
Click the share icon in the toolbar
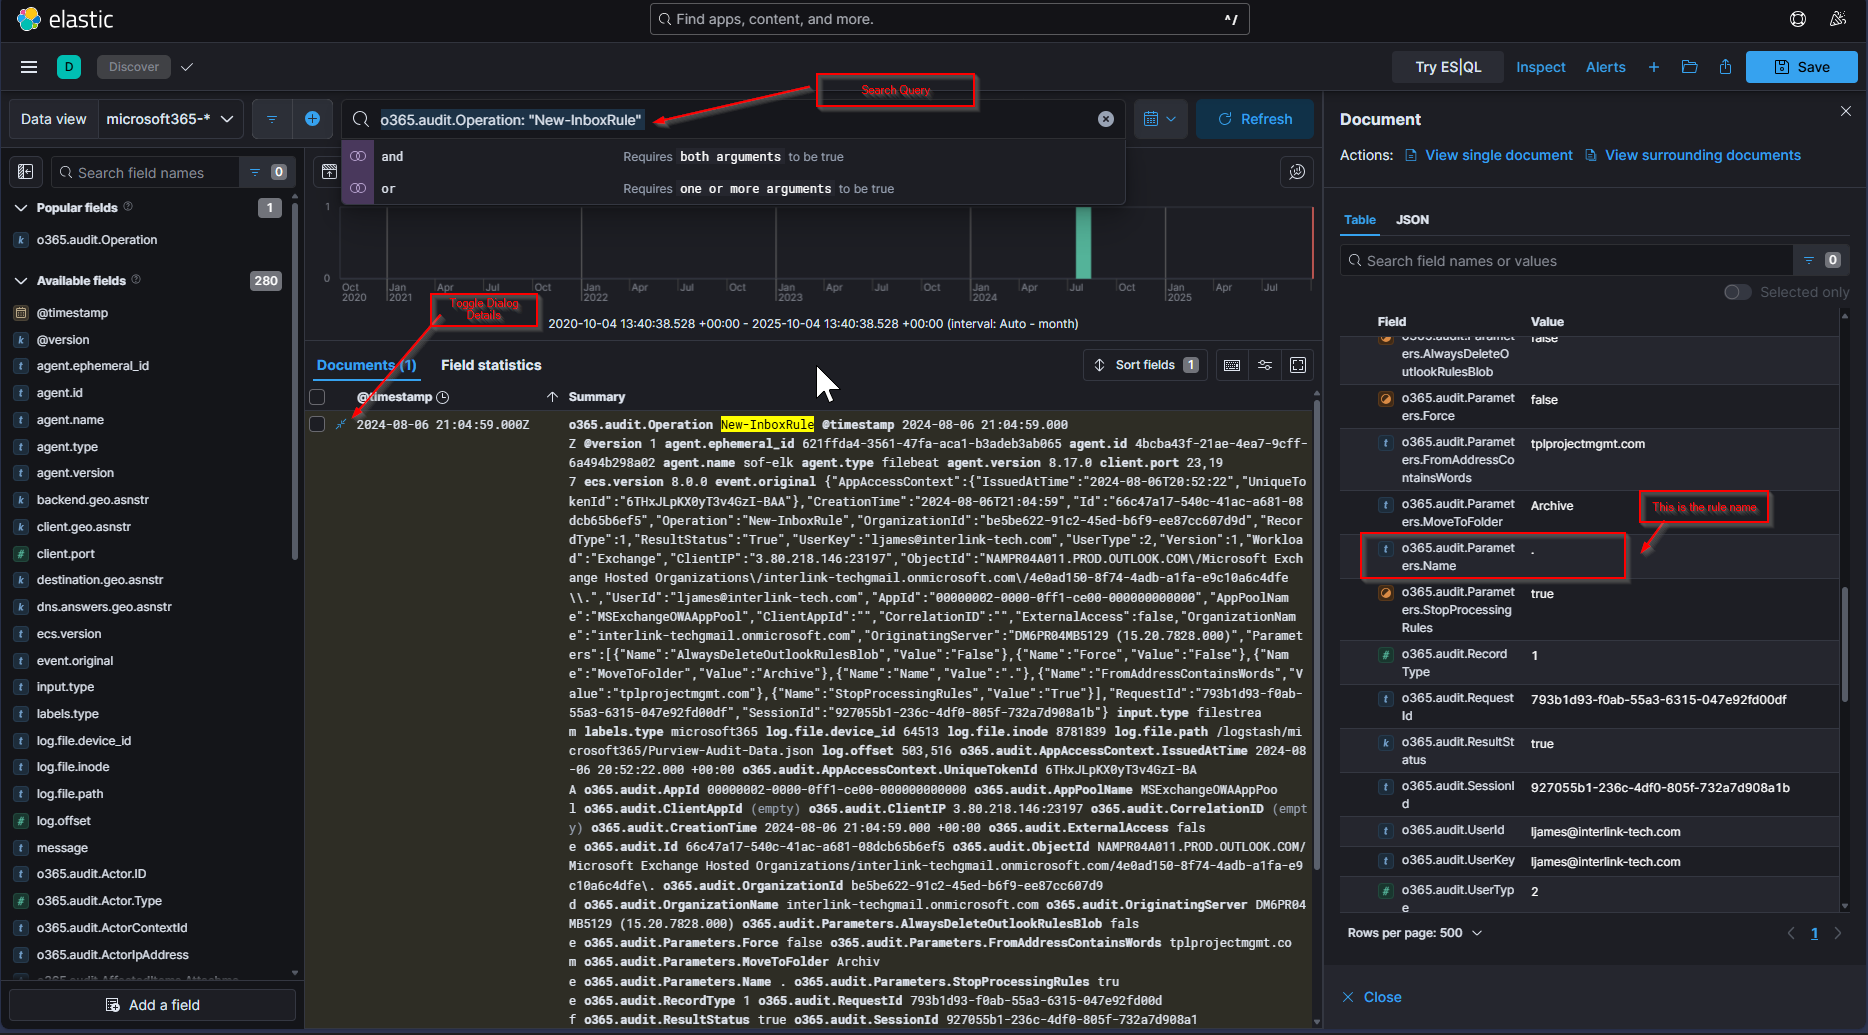tap(1725, 67)
